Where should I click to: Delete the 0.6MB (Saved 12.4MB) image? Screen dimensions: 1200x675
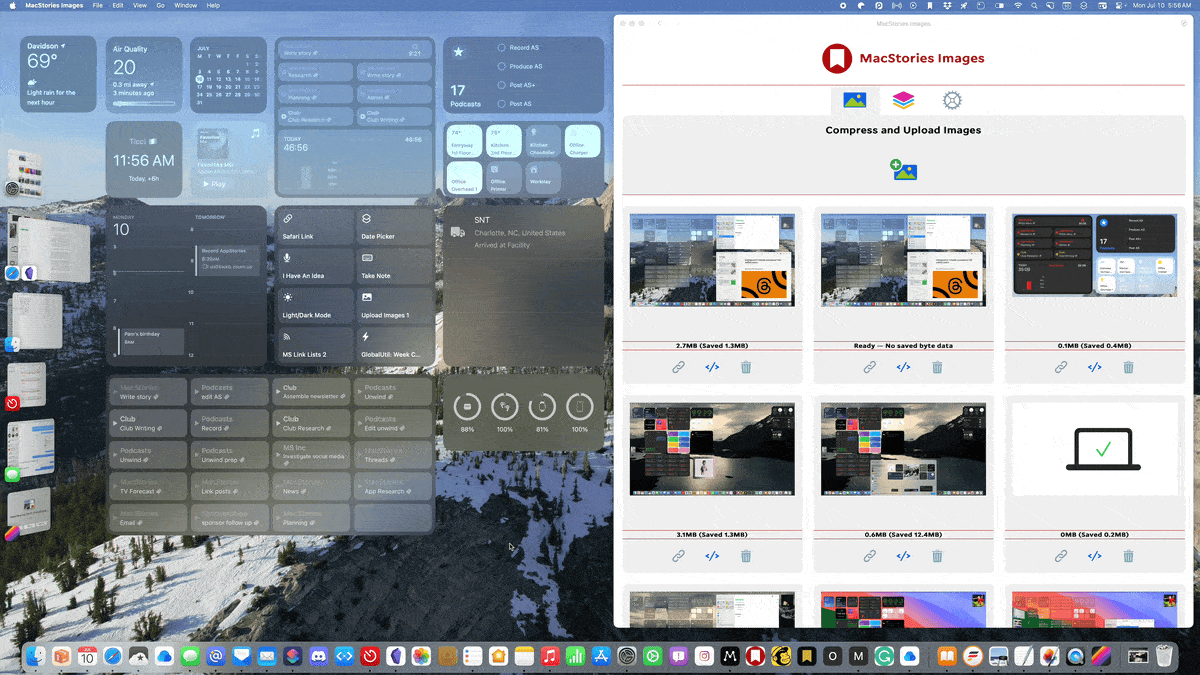click(937, 556)
